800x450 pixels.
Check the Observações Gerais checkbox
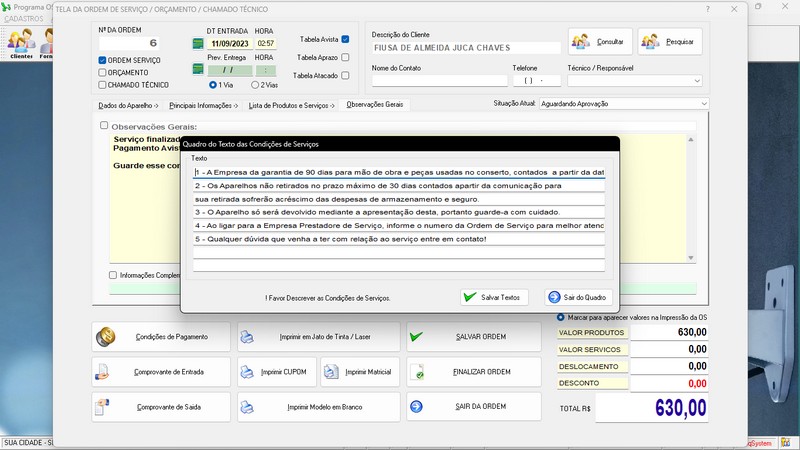[104, 125]
